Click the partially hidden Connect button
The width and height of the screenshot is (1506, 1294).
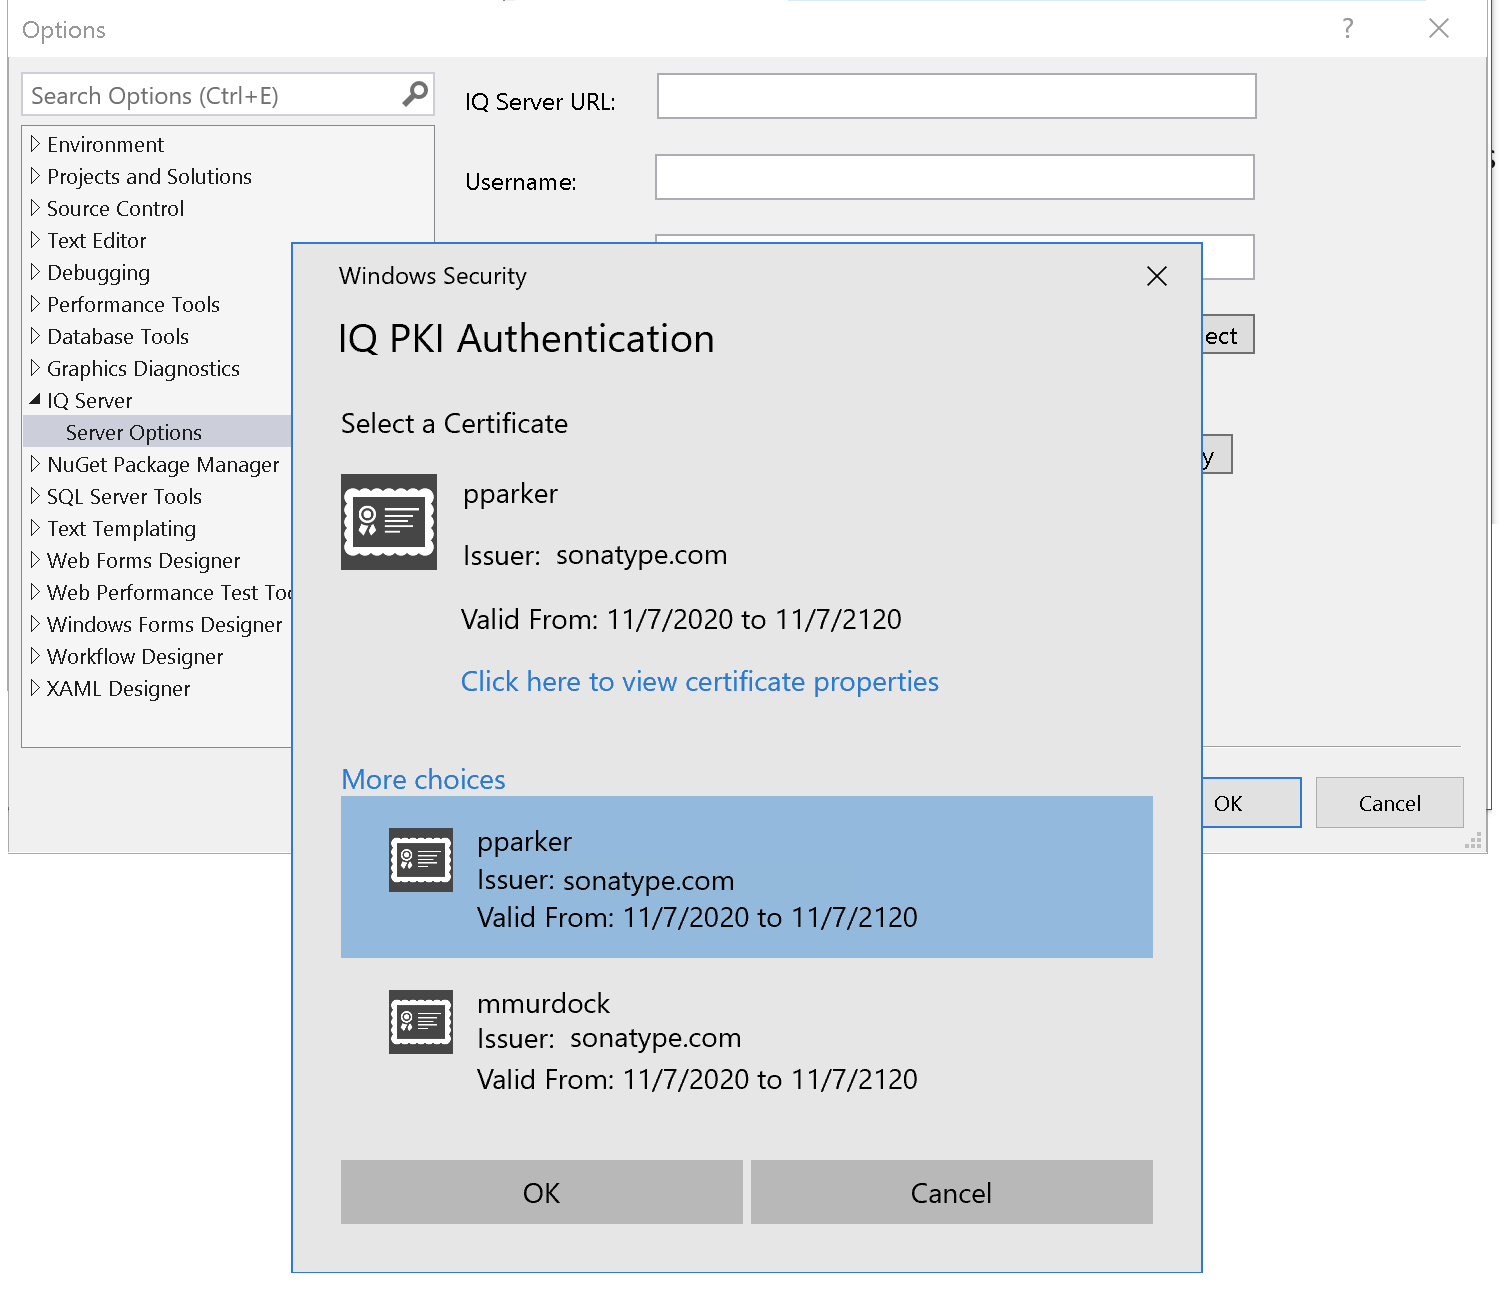(x=1228, y=335)
